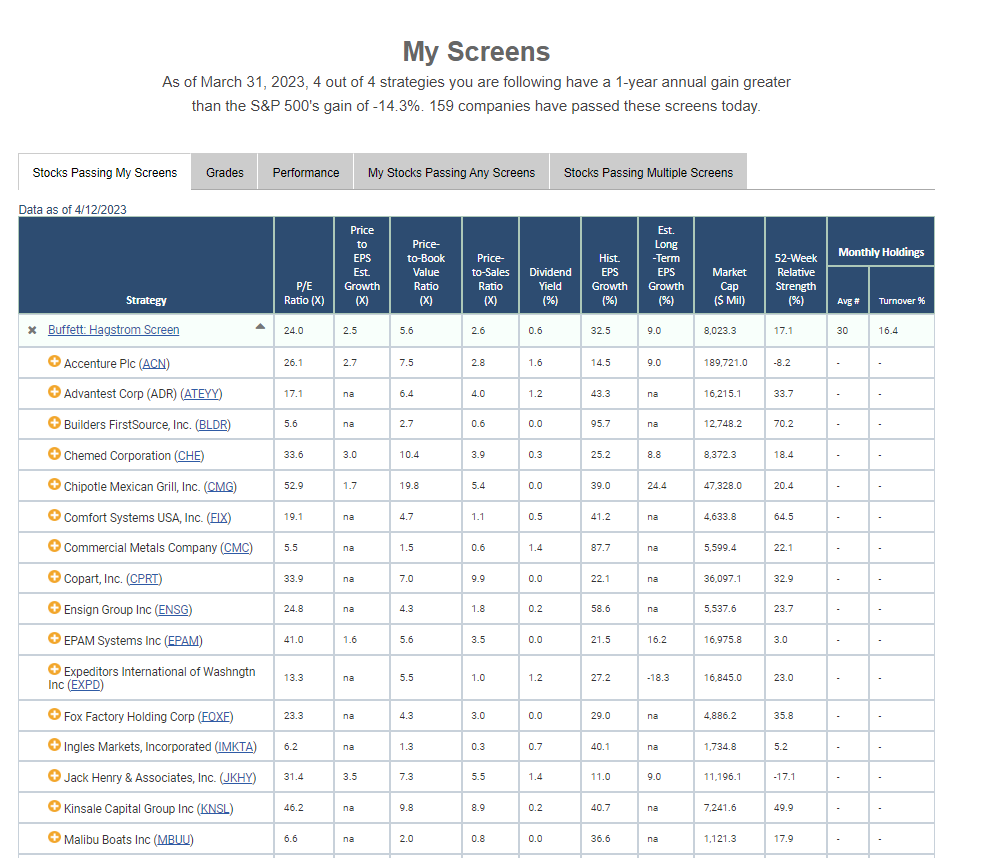Click the plus icon beside Chemed Corporation
Screen dimensions: 986x858
(x=55, y=454)
